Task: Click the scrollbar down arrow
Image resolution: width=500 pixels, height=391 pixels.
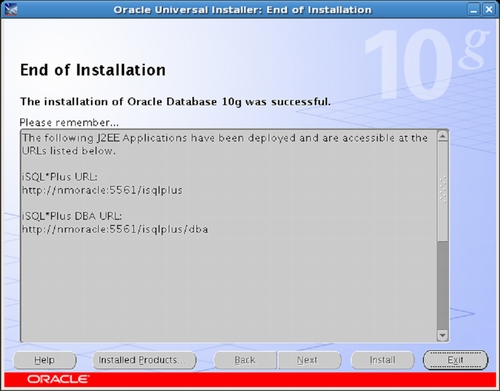Action: [442, 335]
